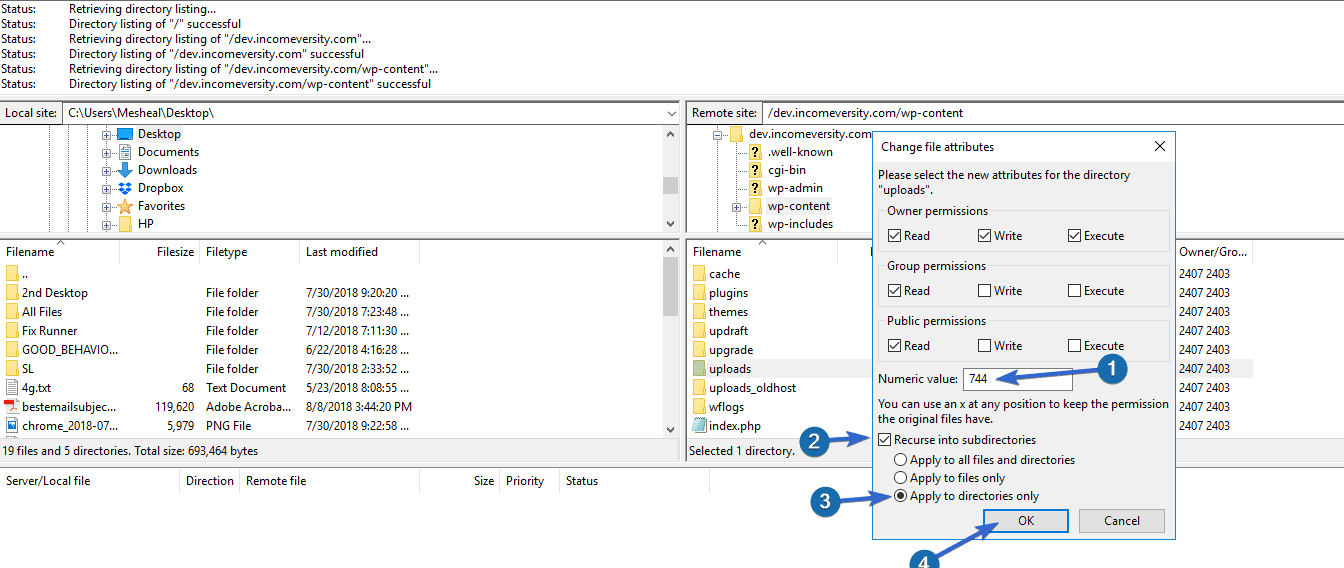Viewport: 1344px width, 568px height.
Task: Click the uploads folder icon in remote list
Action: point(699,369)
